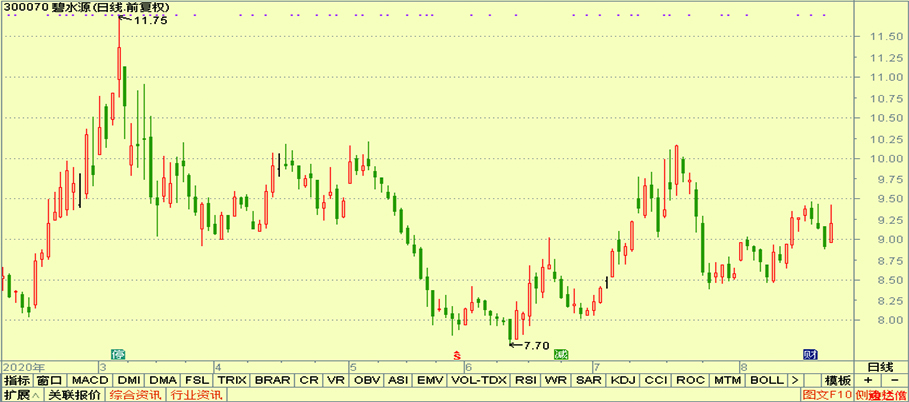Screen dimensions: 909x402
Task: Click the 2020年 date axis label
Action: click(x=24, y=368)
